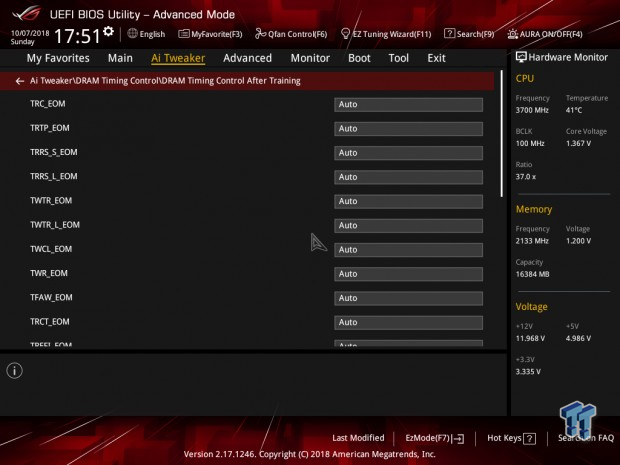Select the TWTR_EOM setting label
Viewport: 620px width, 465px height.
pyautogui.click(x=51, y=201)
